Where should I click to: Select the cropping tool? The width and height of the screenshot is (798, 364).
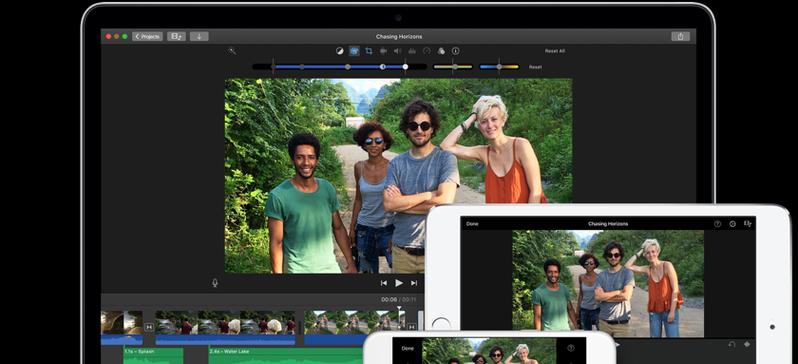368,51
